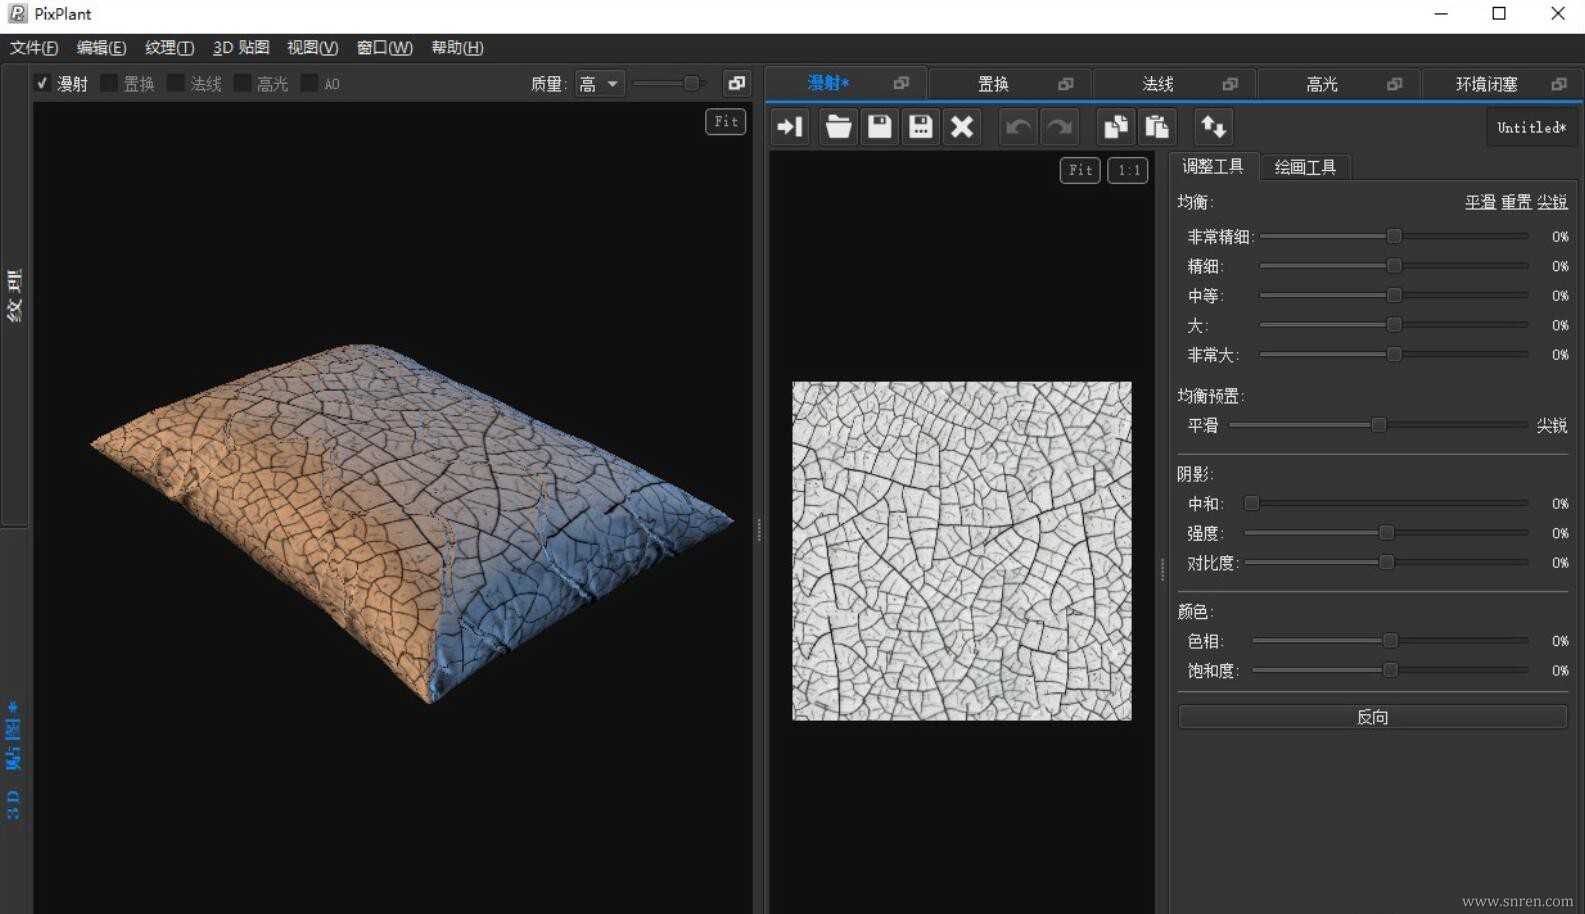Click the 重置 link next to 均衡
Screen dimensions: 1585x914
(x=1515, y=202)
